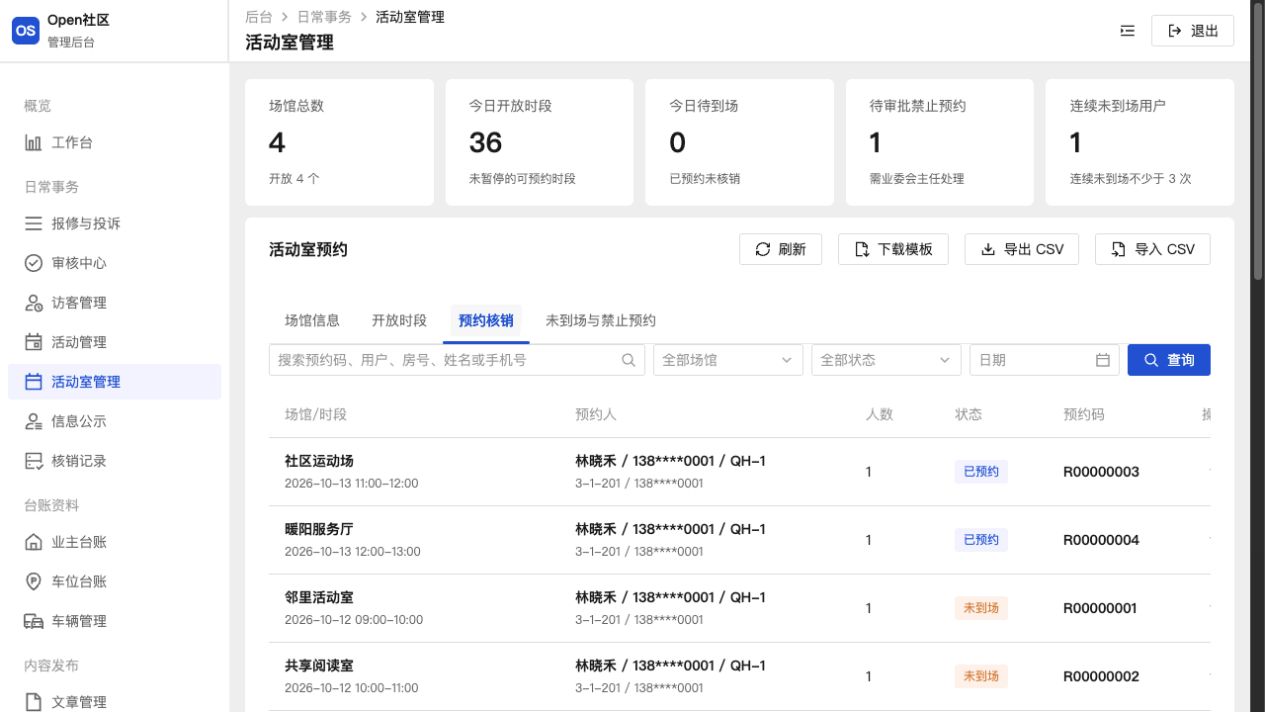Click the 待审批禁止预约 stat card
The width and height of the screenshot is (1265, 712).
coord(940,142)
